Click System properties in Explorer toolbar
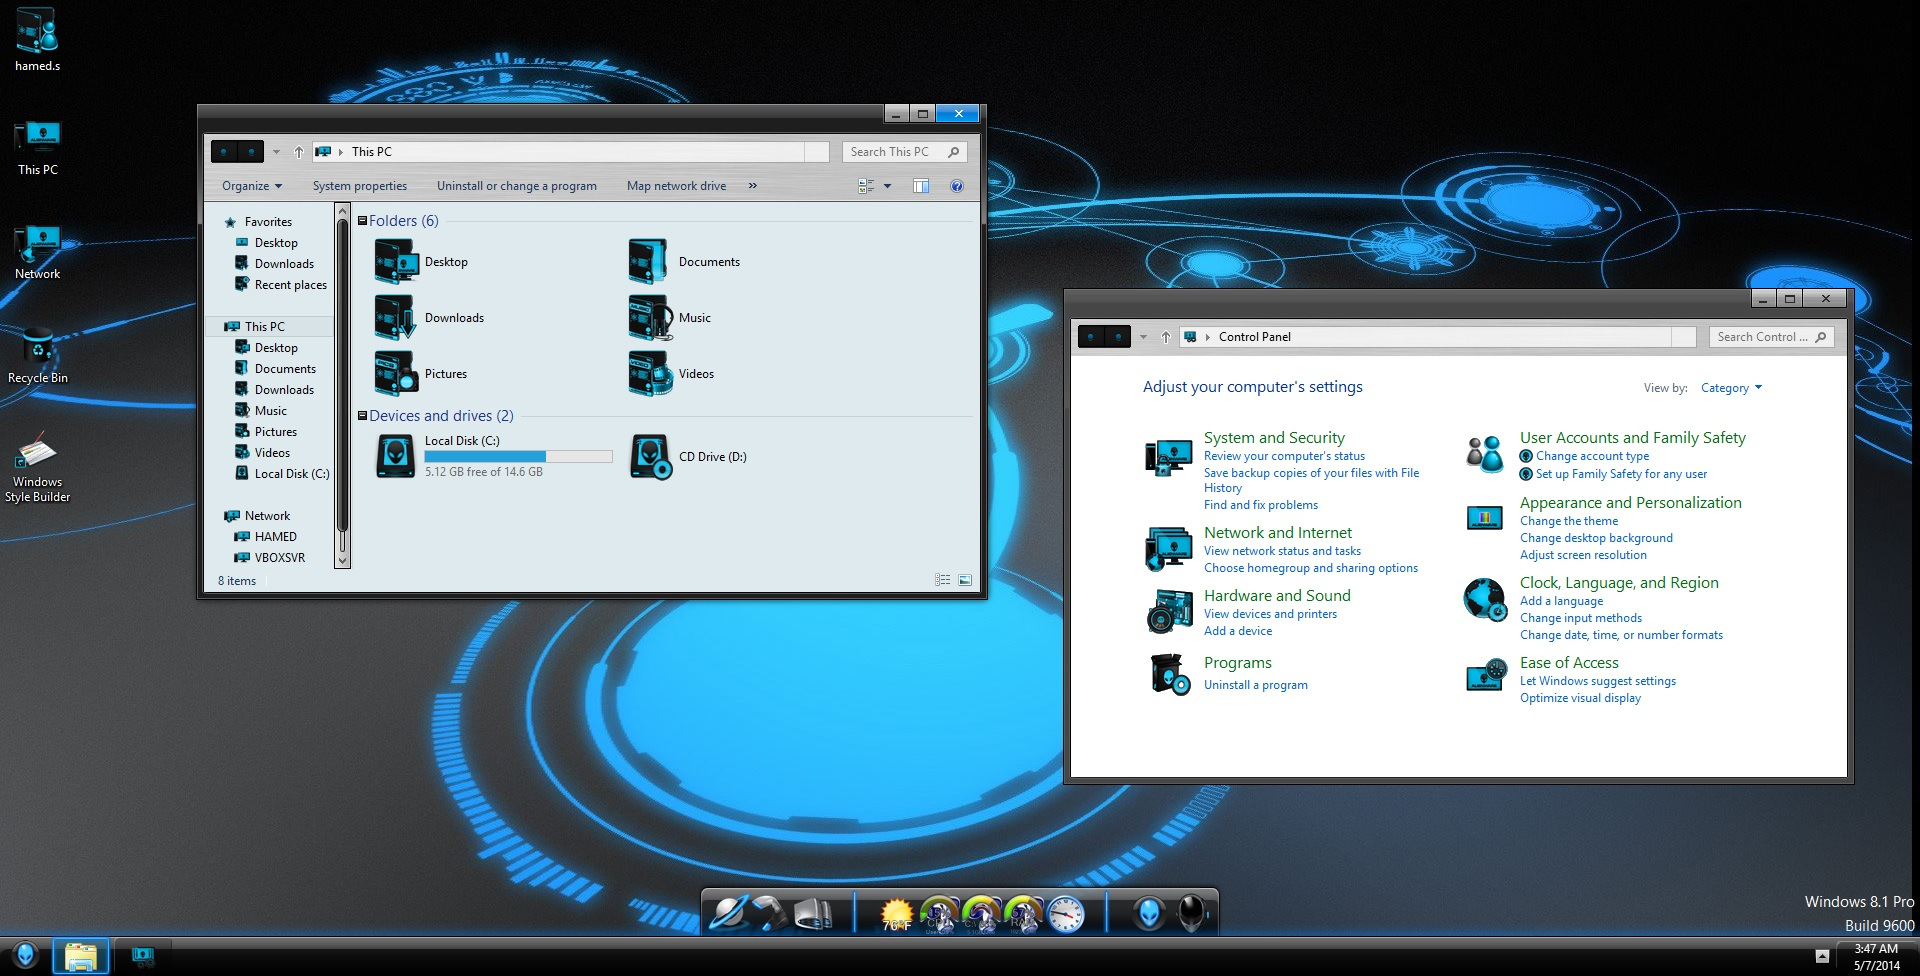The width and height of the screenshot is (1920, 976). [x=359, y=186]
